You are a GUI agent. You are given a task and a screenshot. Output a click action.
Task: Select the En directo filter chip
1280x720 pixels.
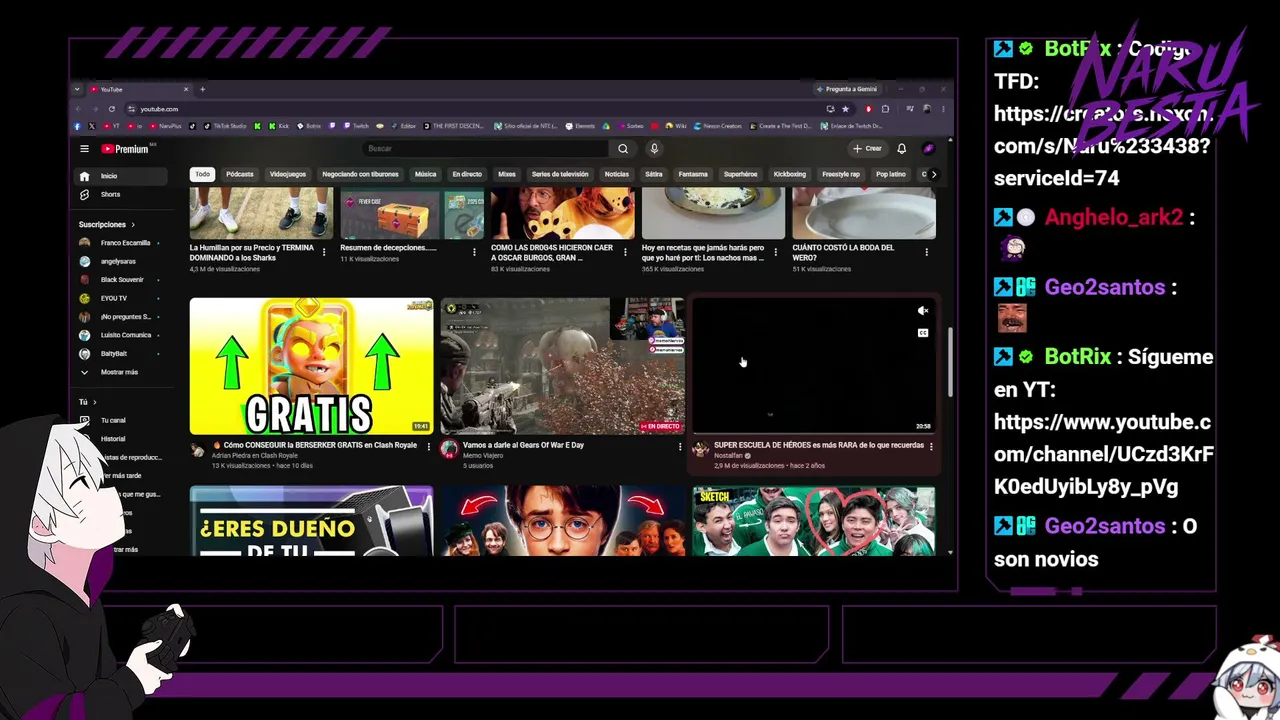click(x=467, y=174)
